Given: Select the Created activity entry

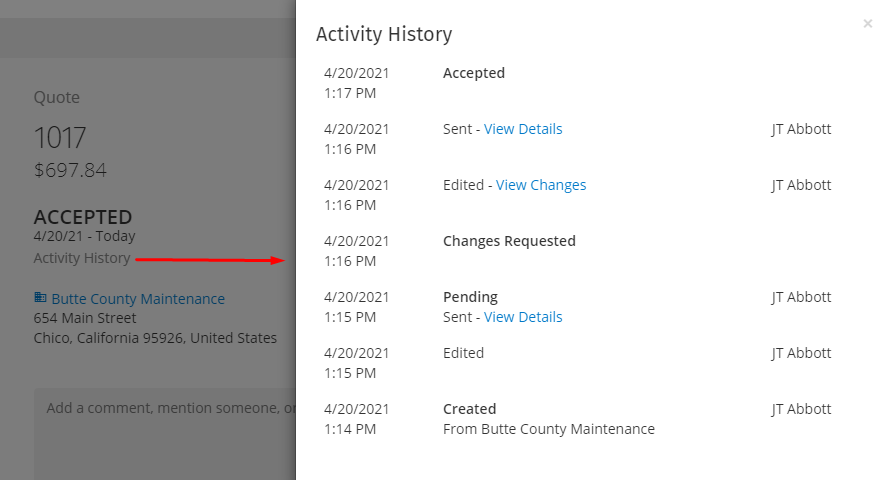Looking at the screenshot, I should point(469,409).
